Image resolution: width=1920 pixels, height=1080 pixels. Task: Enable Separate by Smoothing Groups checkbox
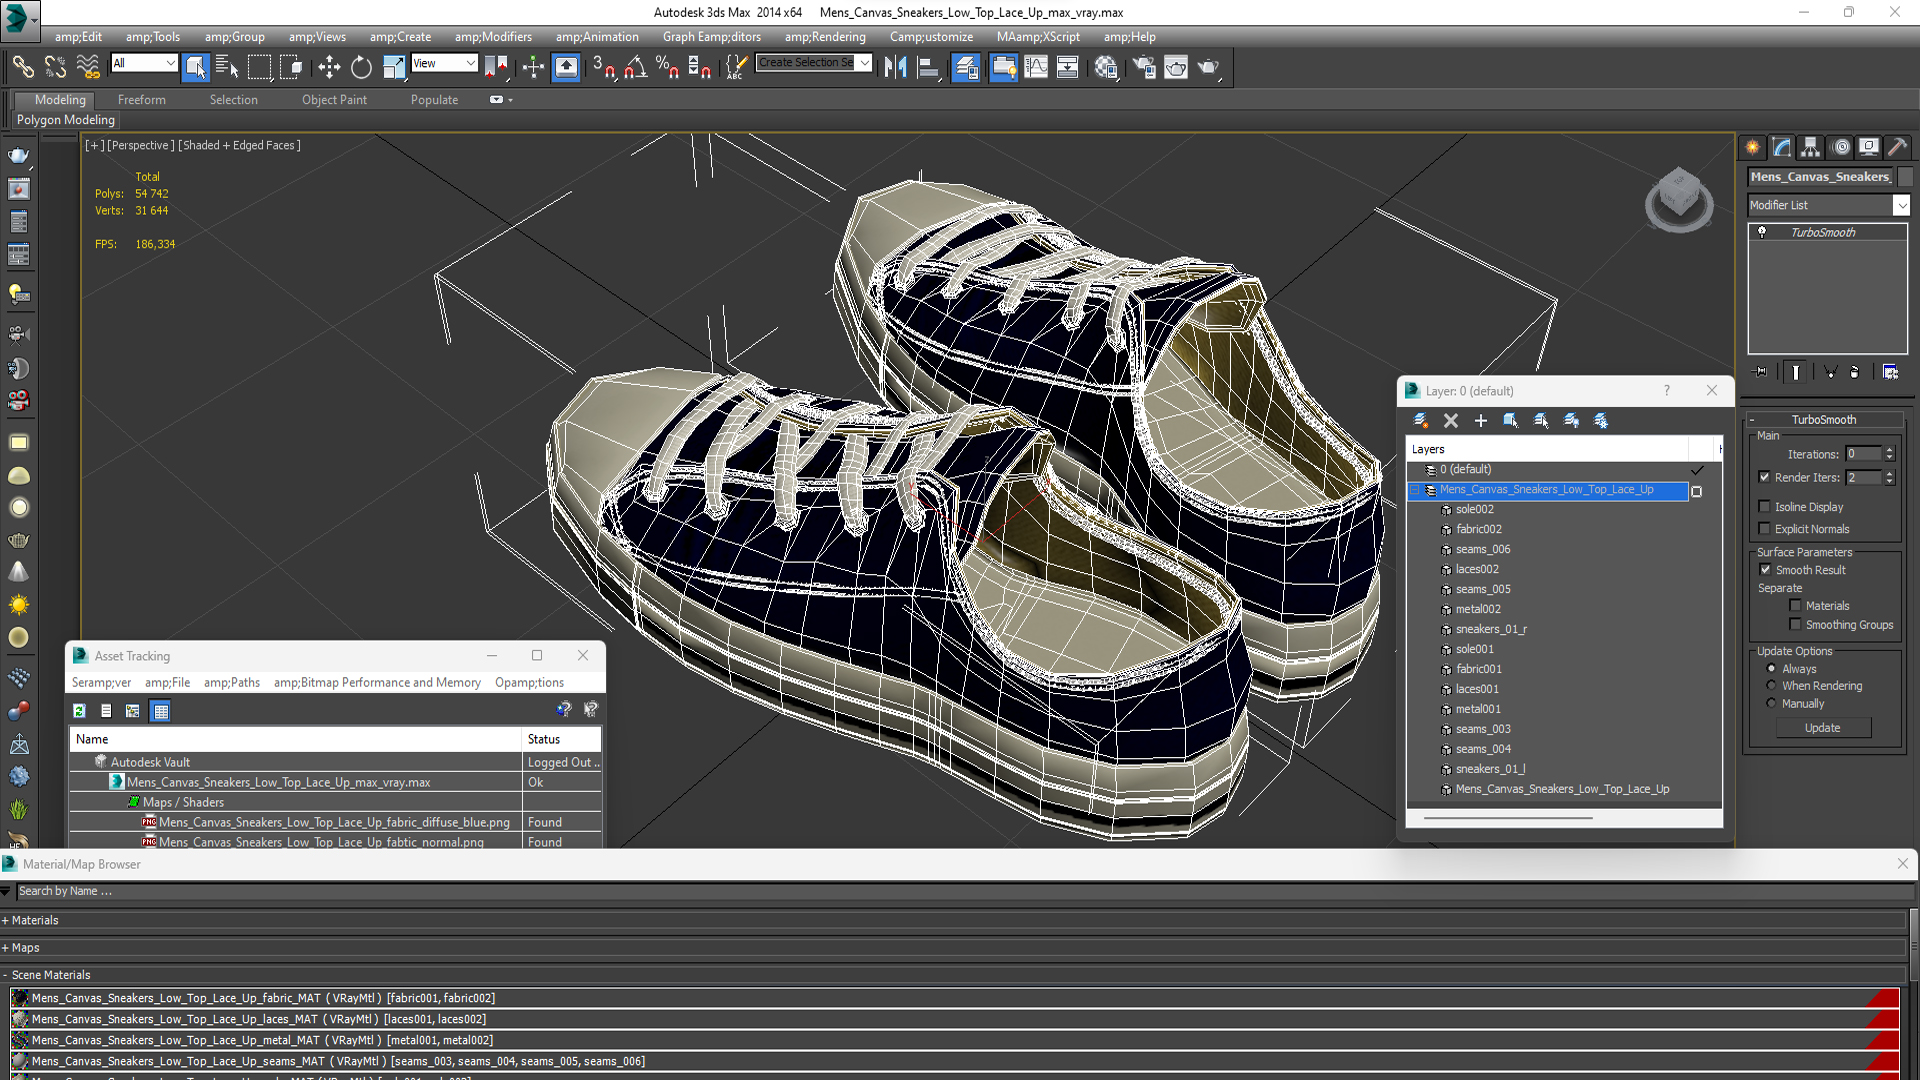(x=1795, y=625)
